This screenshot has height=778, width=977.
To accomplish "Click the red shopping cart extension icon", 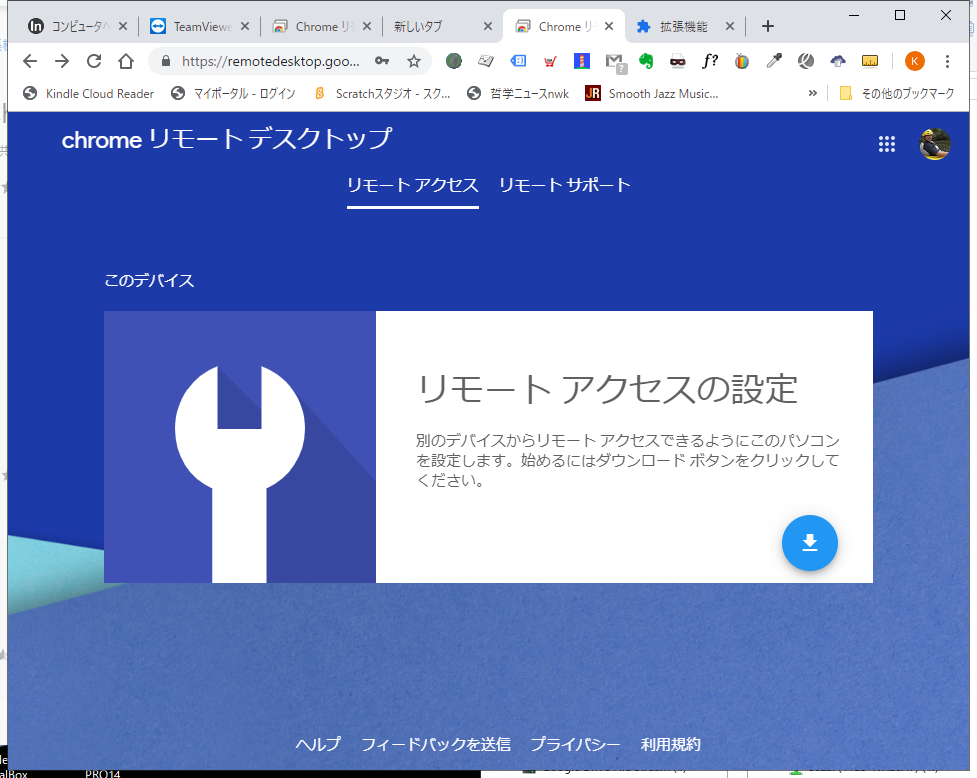I will pyautogui.click(x=550, y=61).
